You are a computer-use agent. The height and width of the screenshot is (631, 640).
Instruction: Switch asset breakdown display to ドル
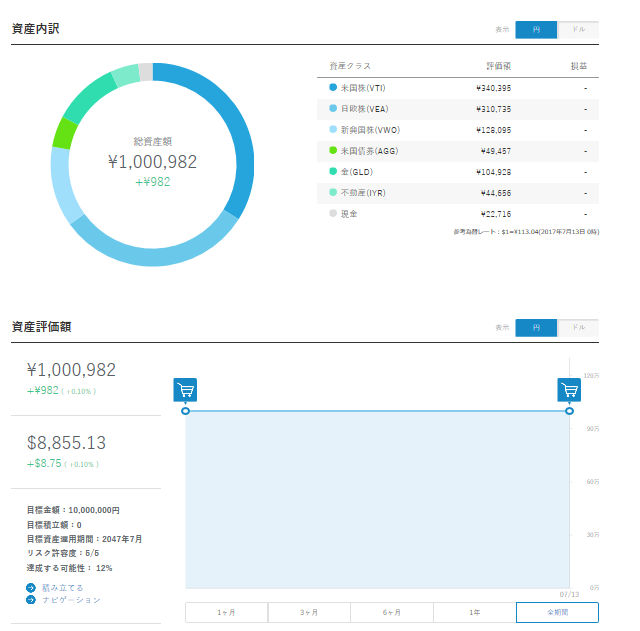(x=578, y=30)
